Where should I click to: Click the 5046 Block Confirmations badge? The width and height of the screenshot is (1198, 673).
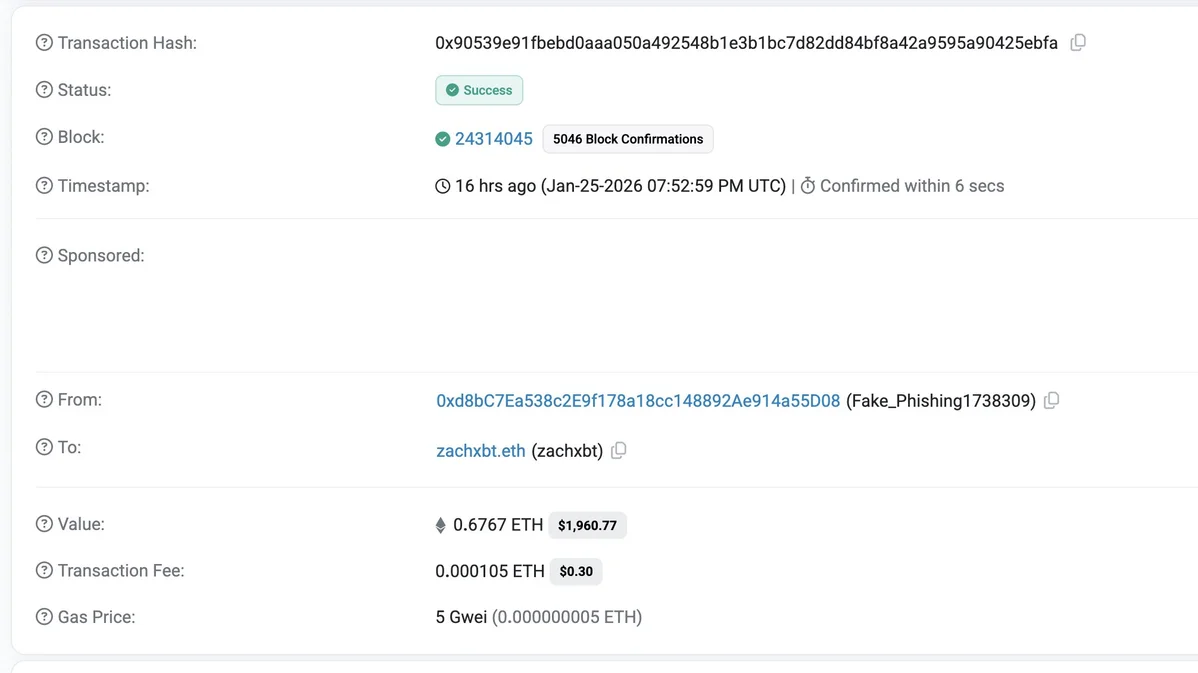click(628, 139)
